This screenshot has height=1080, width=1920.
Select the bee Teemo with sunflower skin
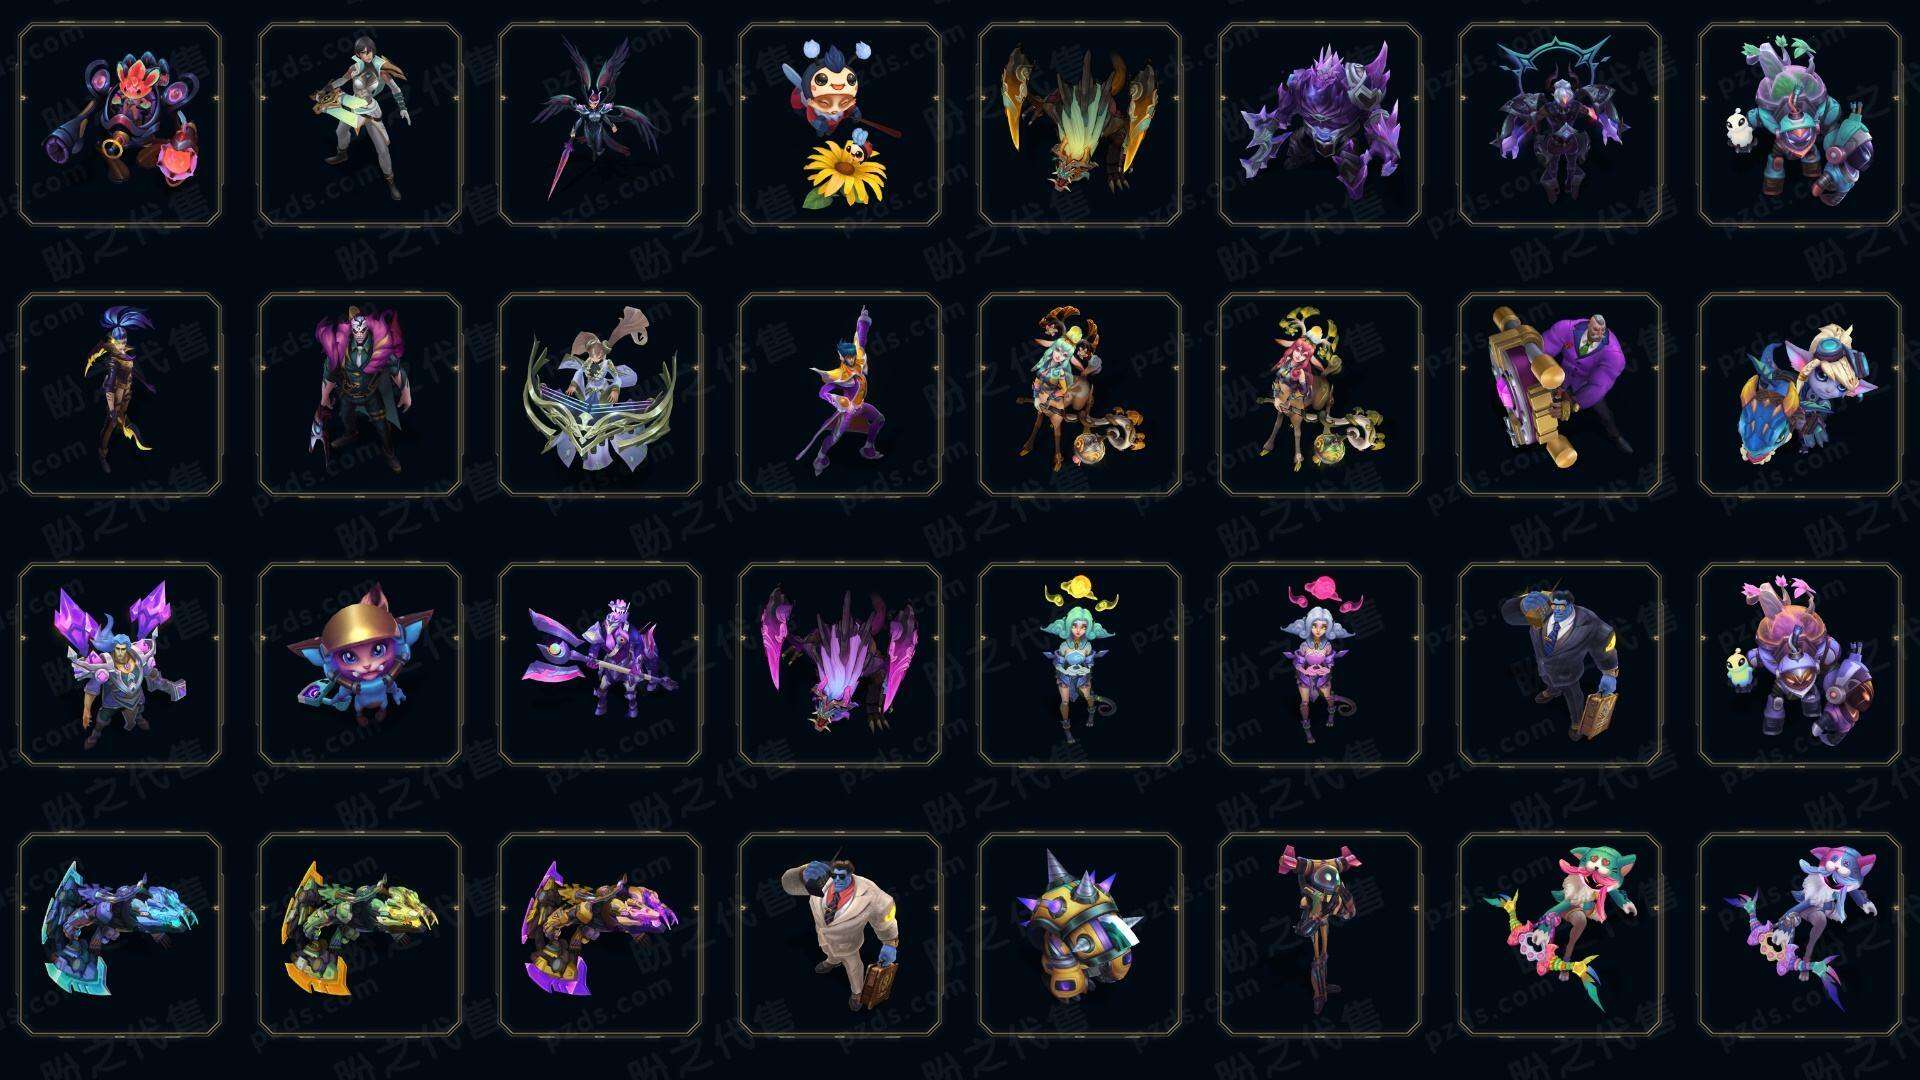pos(840,125)
